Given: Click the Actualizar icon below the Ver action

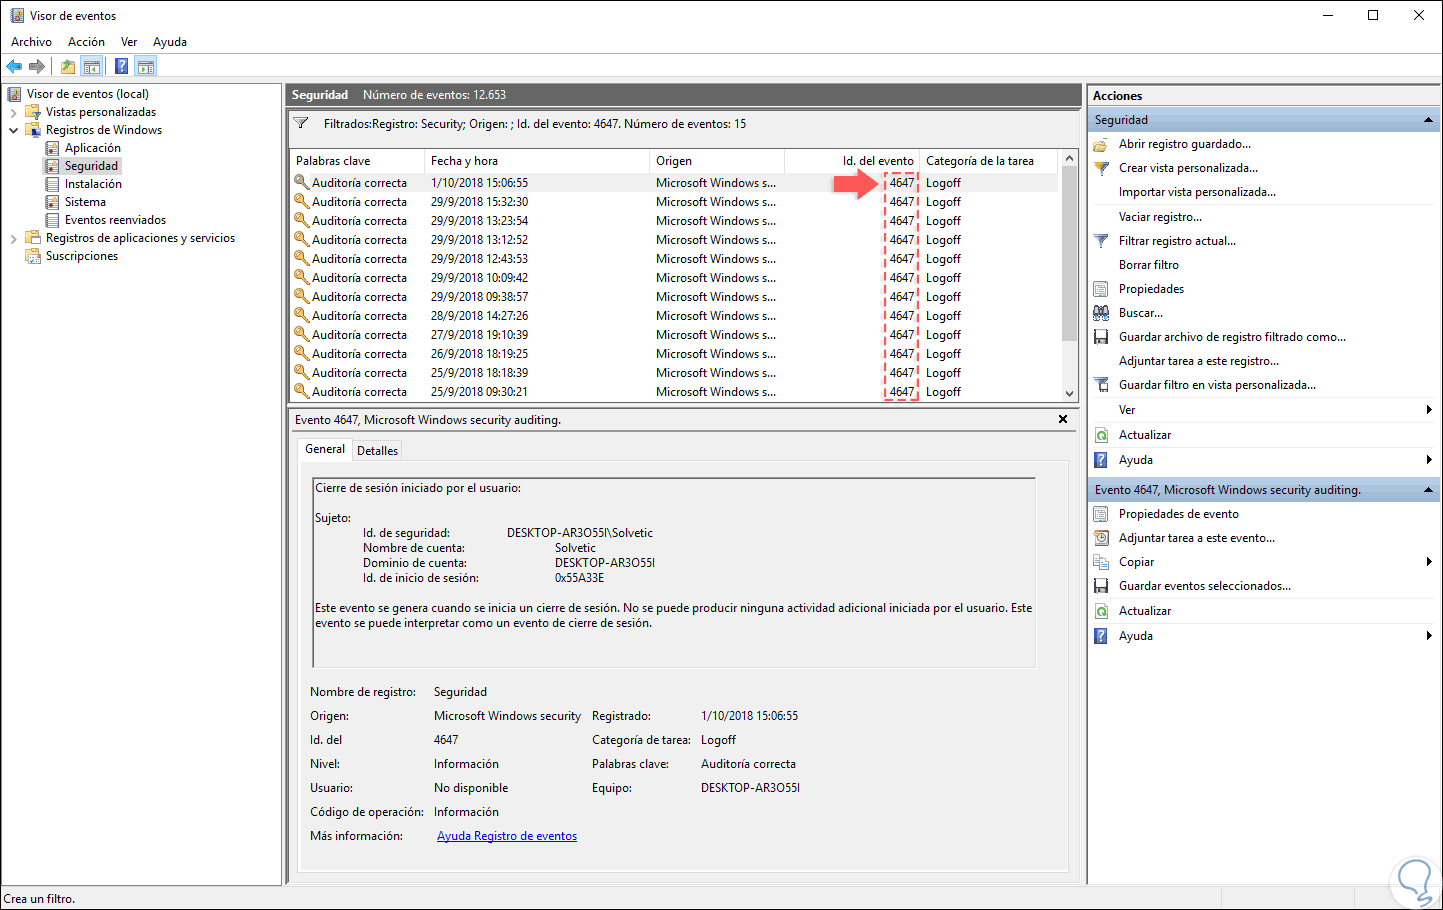Looking at the screenshot, I should pyautogui.click(x=1101, y=435).
